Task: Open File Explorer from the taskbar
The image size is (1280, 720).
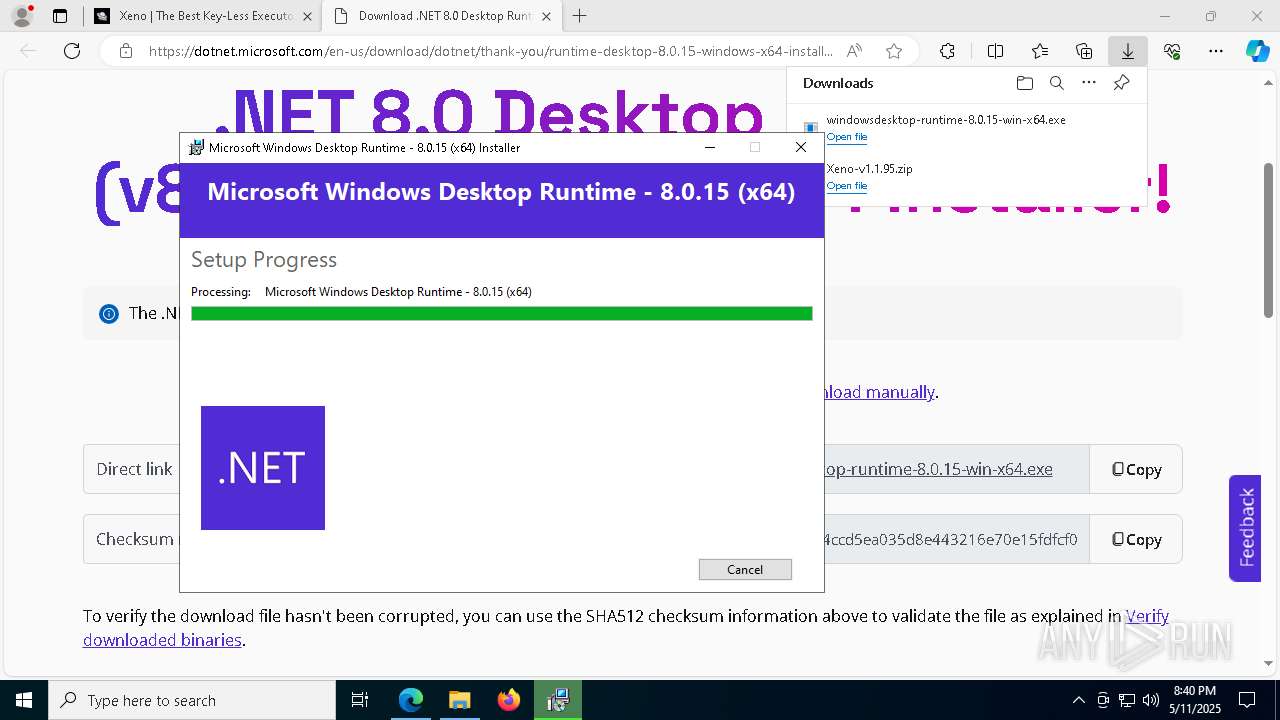Action: (459, 700)
